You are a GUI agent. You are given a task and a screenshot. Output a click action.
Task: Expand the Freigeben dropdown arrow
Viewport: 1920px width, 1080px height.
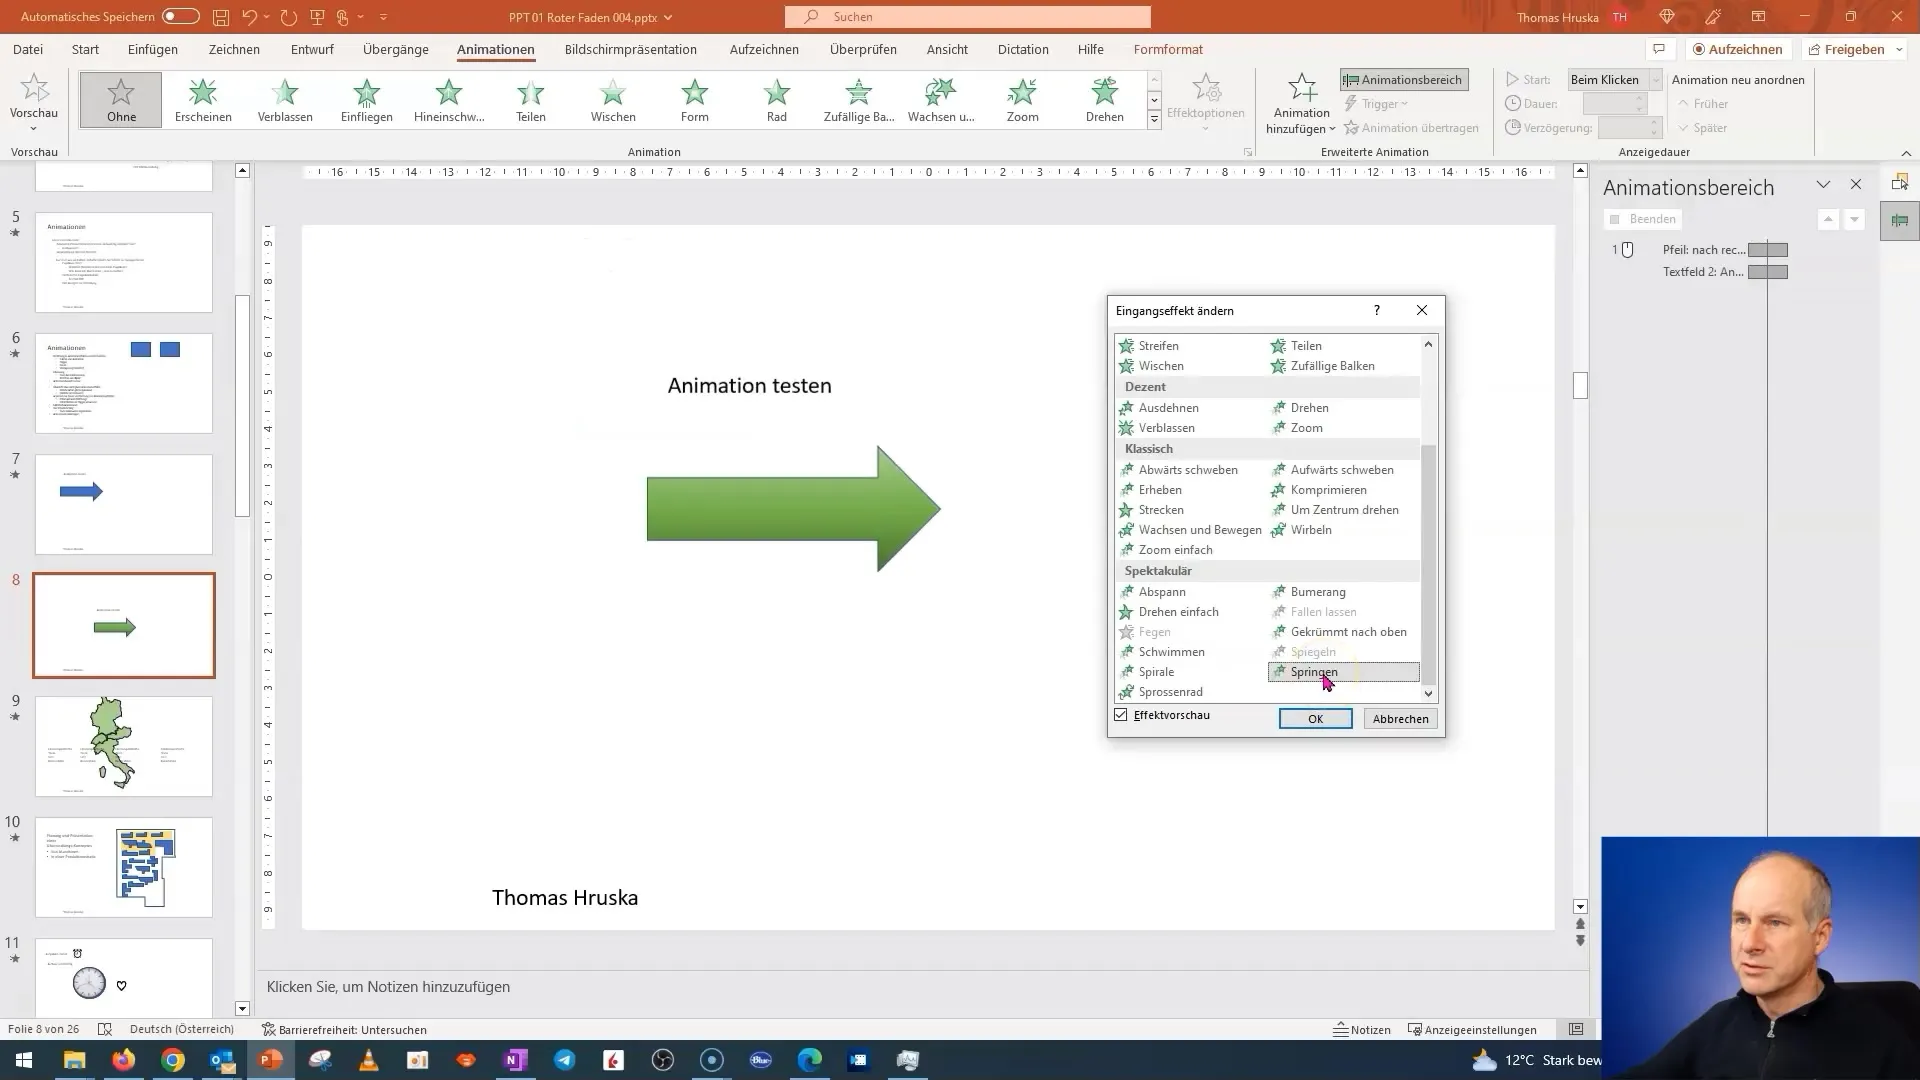1899,49
